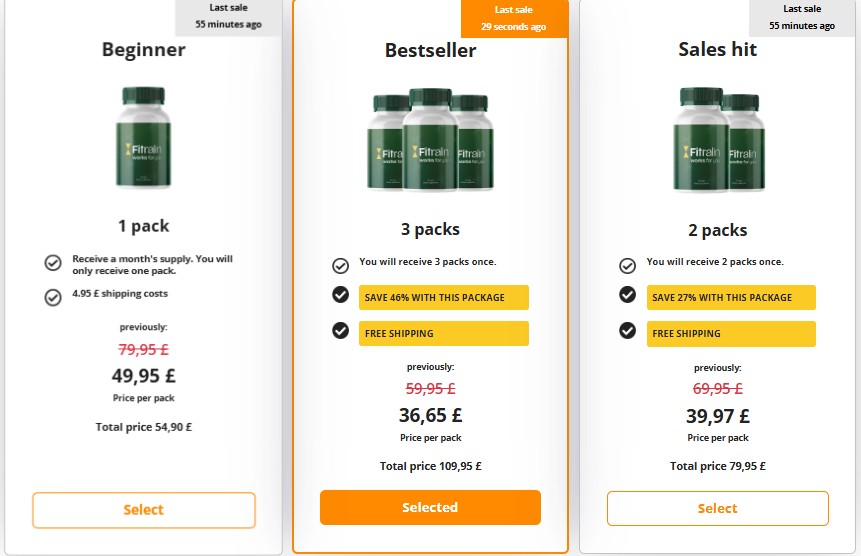Click checkmark icon beside month's supply text

pyautogui.click(x=53, y=263)
